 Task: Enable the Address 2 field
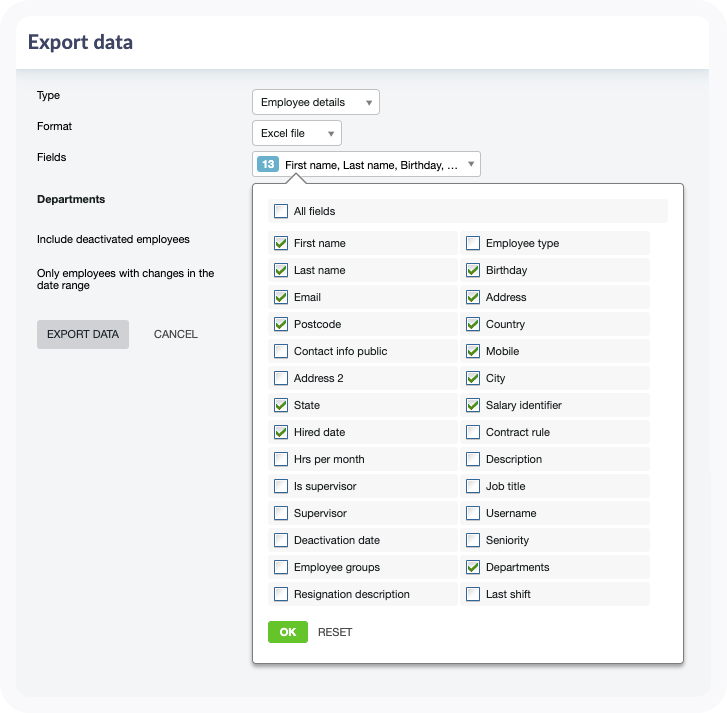pos(281,378)
